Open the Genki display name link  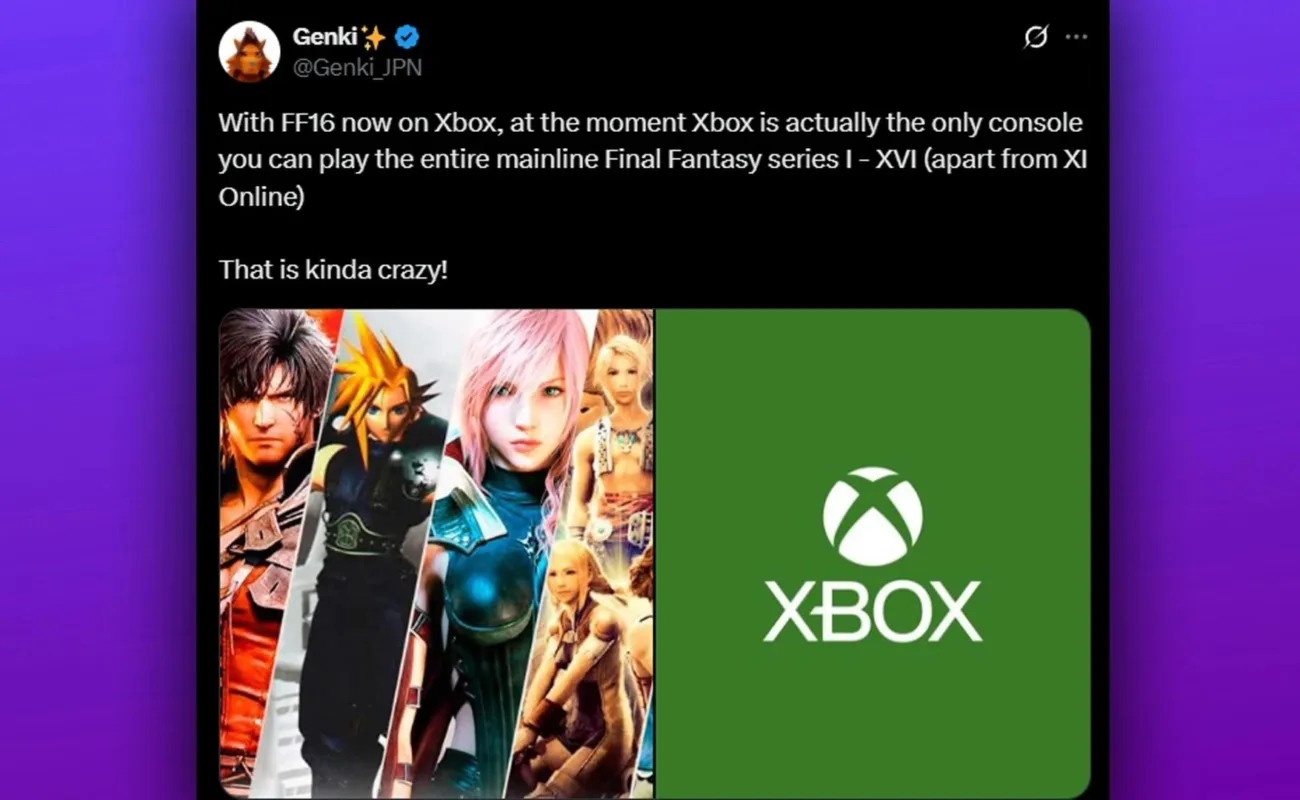pos(325,37)
